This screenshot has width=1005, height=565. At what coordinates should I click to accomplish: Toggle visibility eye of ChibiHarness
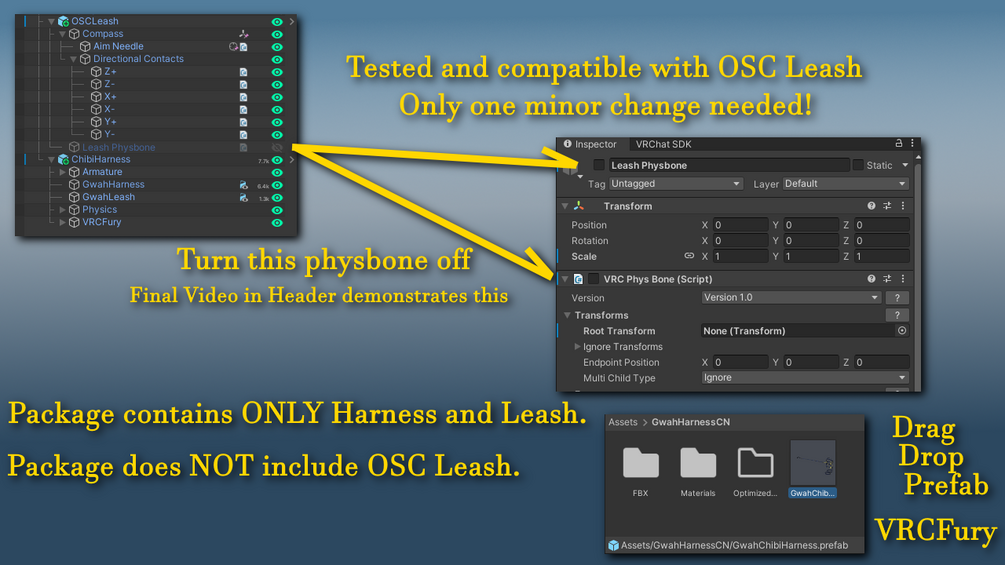277,160
